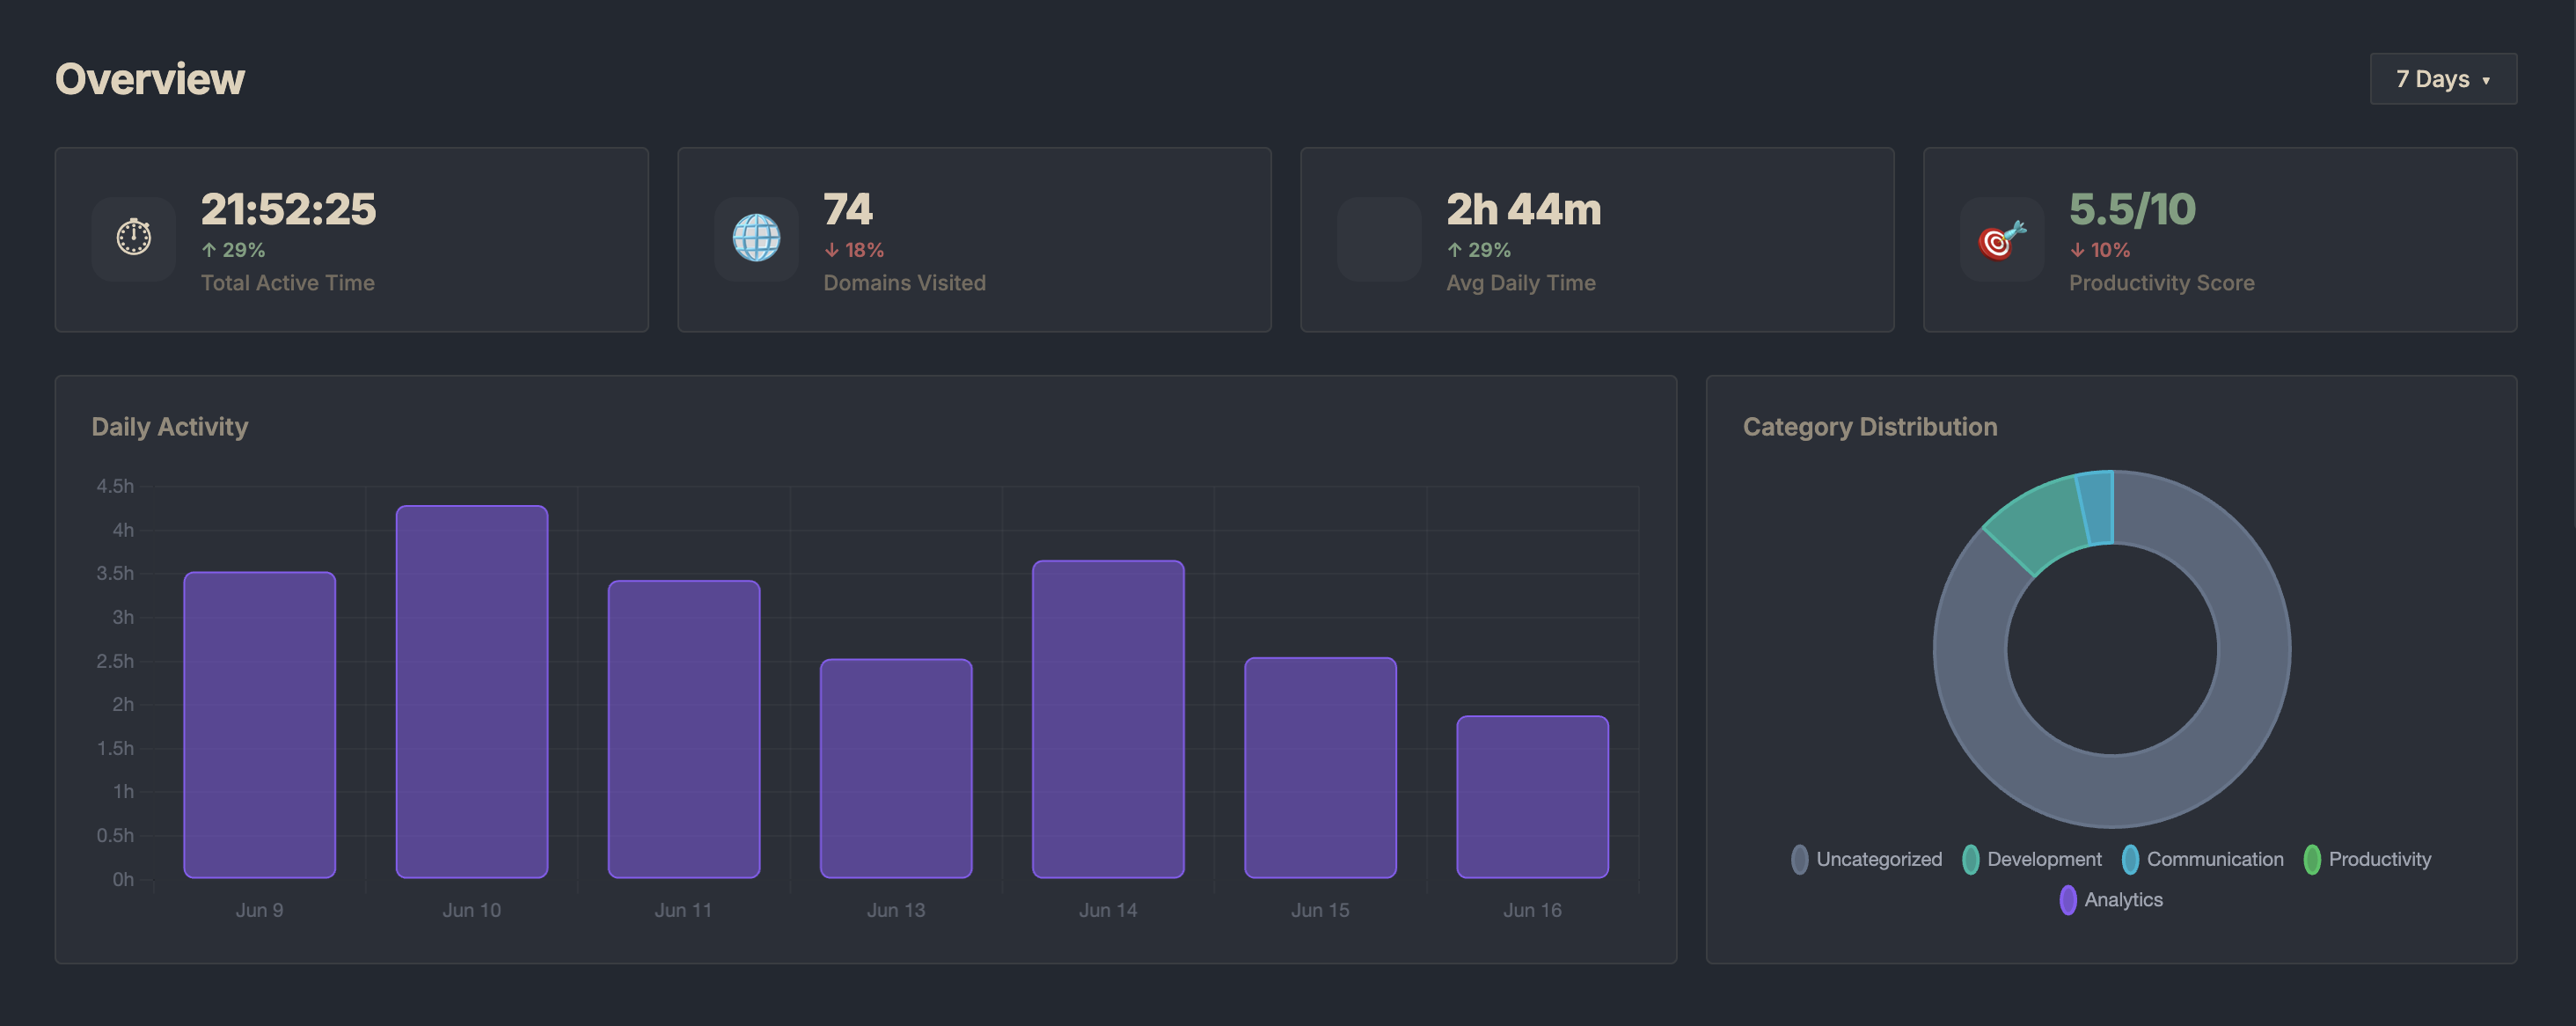Click the Daily Activity heading
Image resolution: width=2576 pixels, height=1026 pixels.
(x=170, y=427)
